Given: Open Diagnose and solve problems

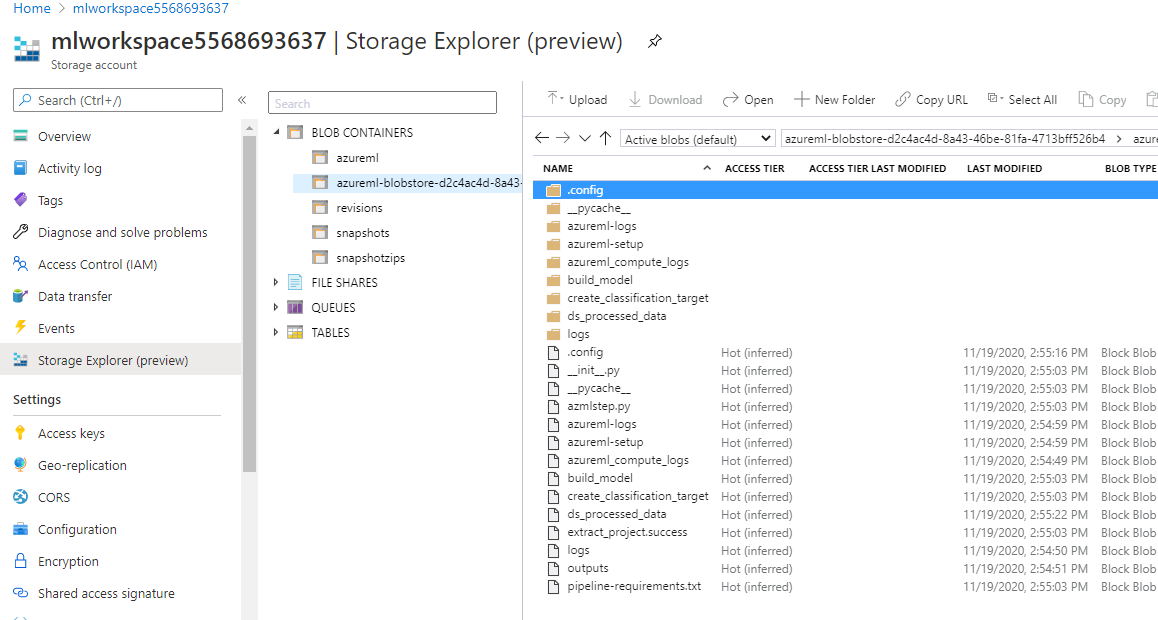Looking at the screenshot, I should coord(123,232).
